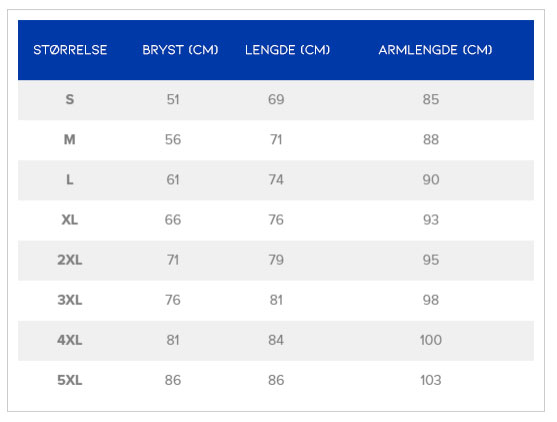
Task: Select length value 74 for size L
Action: coord(276,180)
